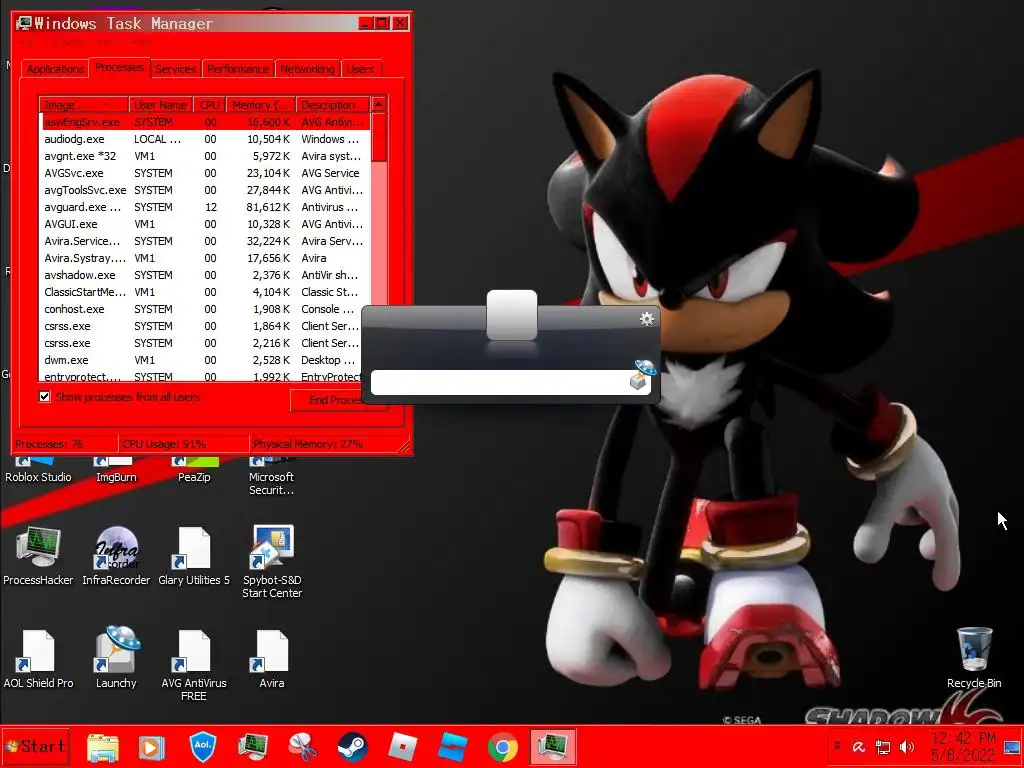The width and height of the screenshot is (1024, 768).
Task: Select the avguard.exe process using 12 CPU
Action: coord(204,207)
